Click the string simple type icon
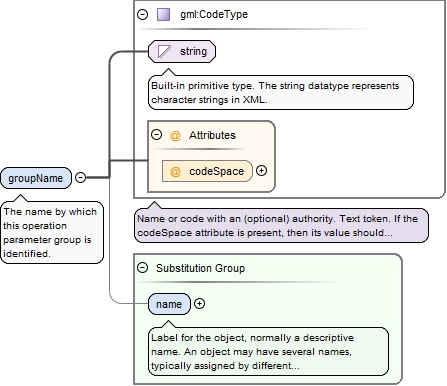Viewport: 447px width, 386px height. click(164, 52)
